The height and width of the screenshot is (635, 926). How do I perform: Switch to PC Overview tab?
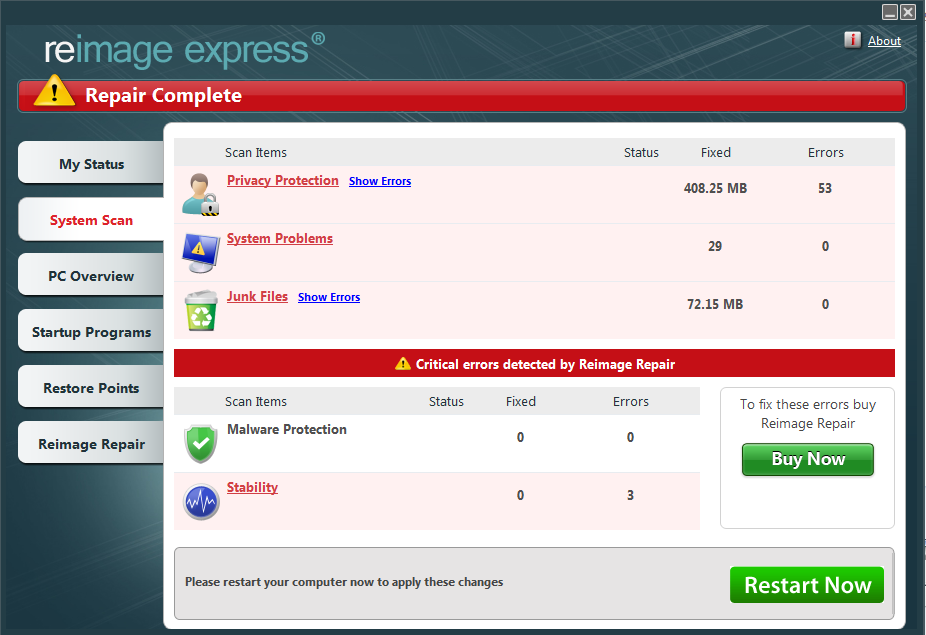(x=91, y=276)
